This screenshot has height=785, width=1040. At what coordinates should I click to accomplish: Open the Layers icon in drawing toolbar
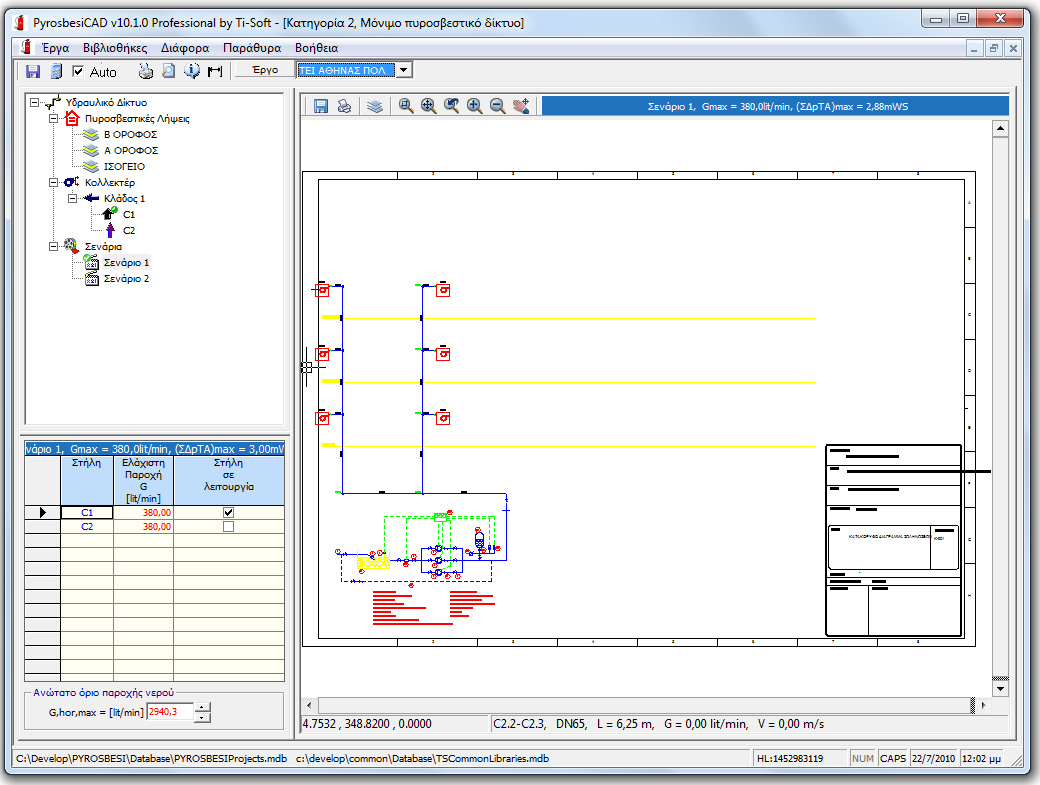[375, 106]
